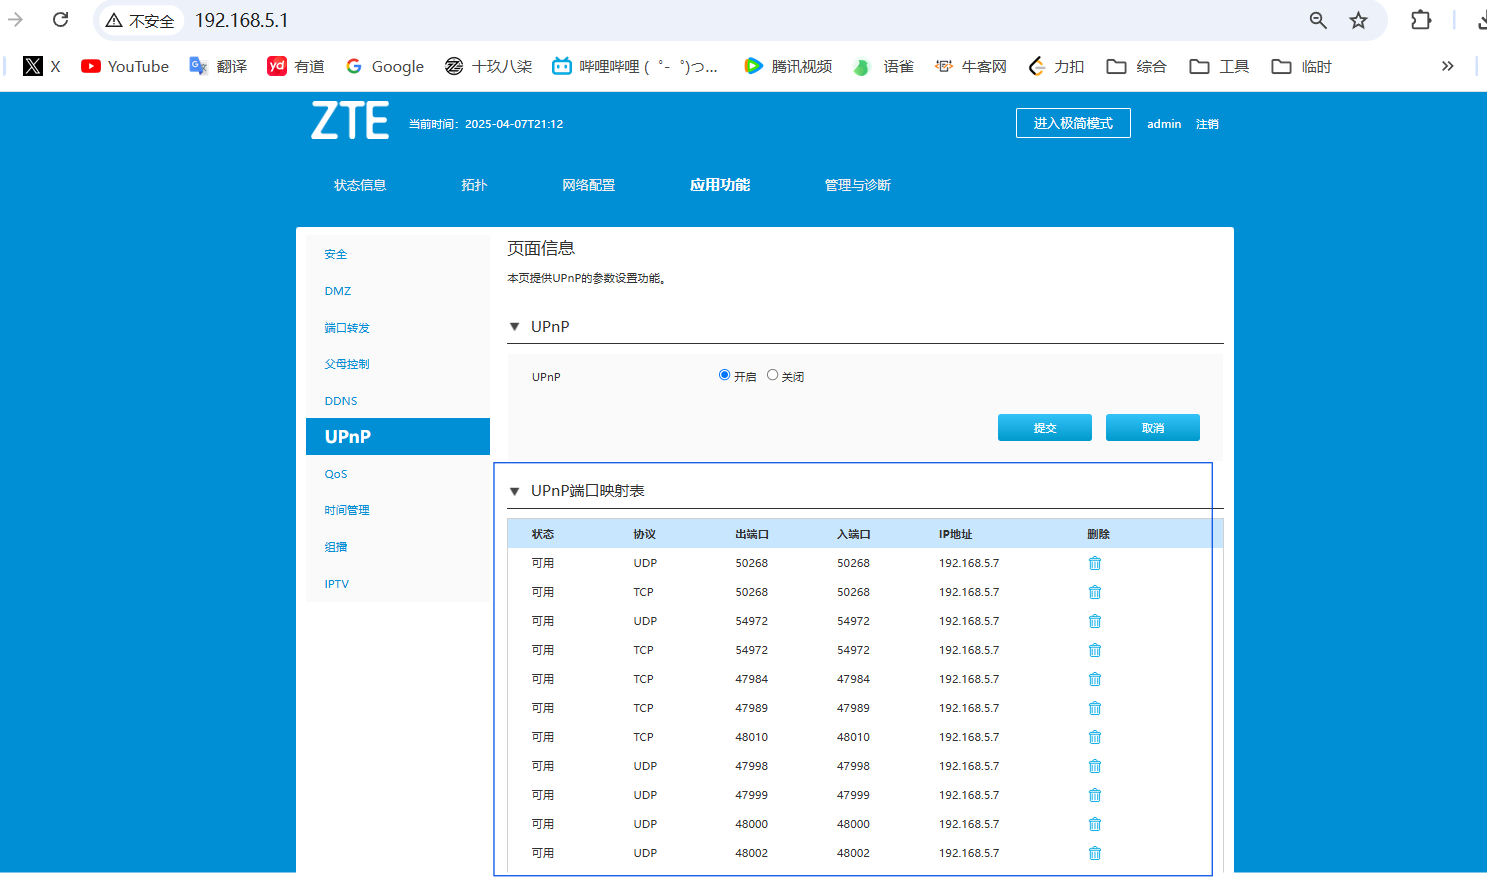This screenshot has width=1487, height=877.
Task: Delete the TCP 54972 mapping entry
Action: (x=1094, y=650)
